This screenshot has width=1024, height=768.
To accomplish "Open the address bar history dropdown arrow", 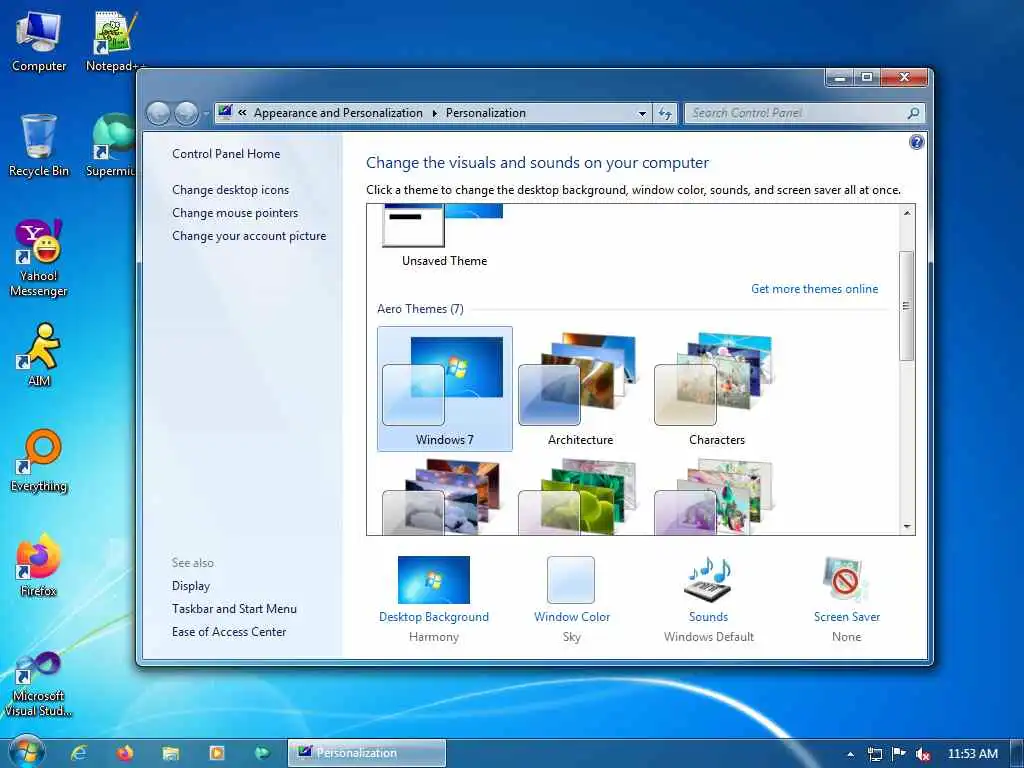I will tap(642, 114).
